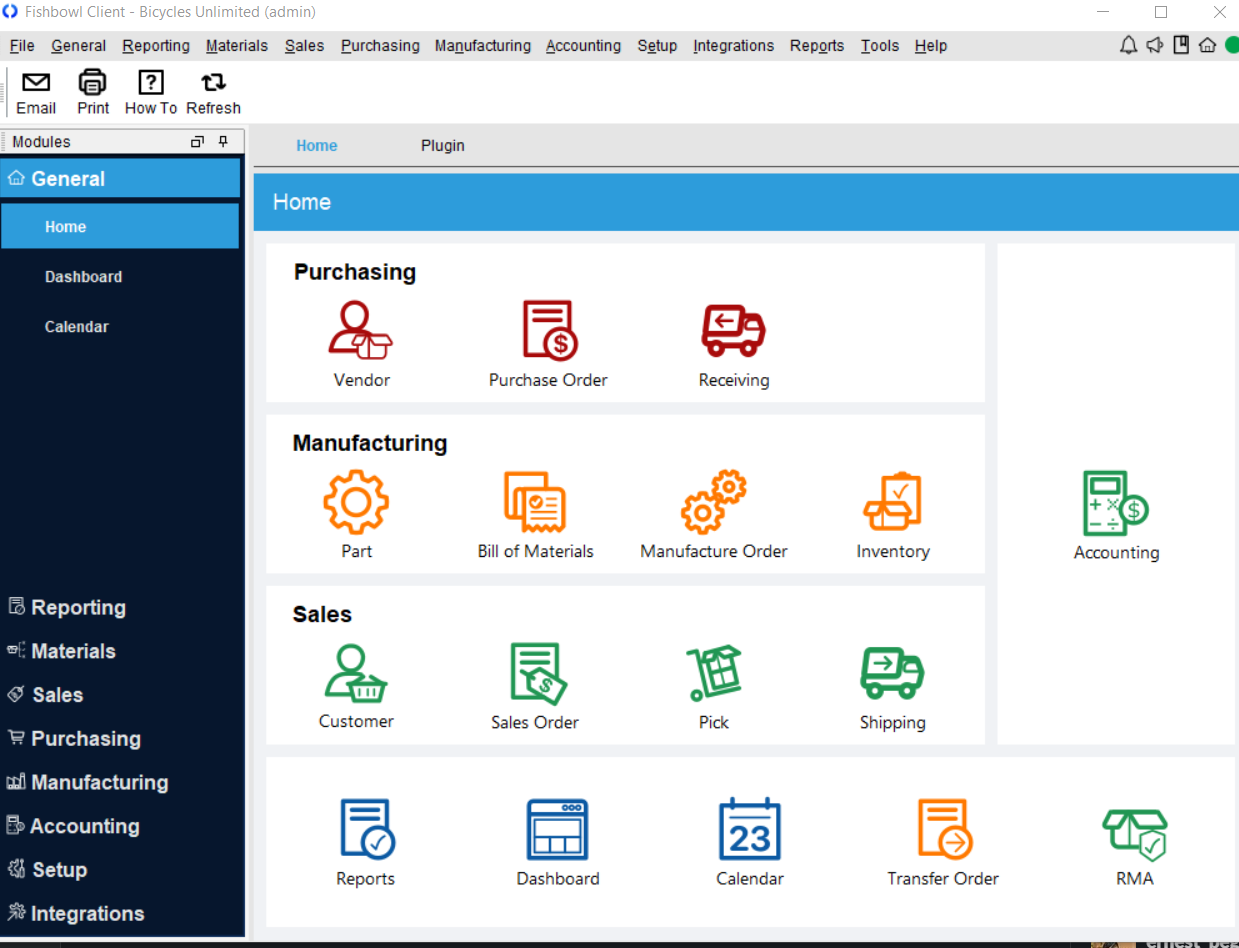Viewport: 1239px width, 948px height.
Task: Select Home in the General sidebar
Action: (x=120, y=227)
